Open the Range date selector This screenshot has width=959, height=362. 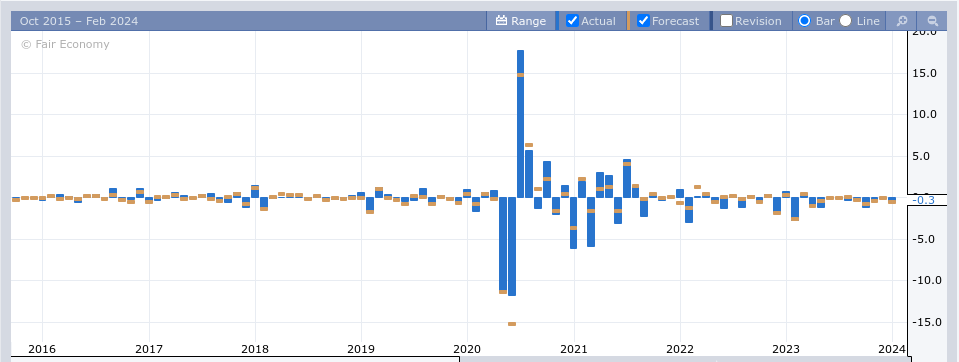(x=520, y=21)
